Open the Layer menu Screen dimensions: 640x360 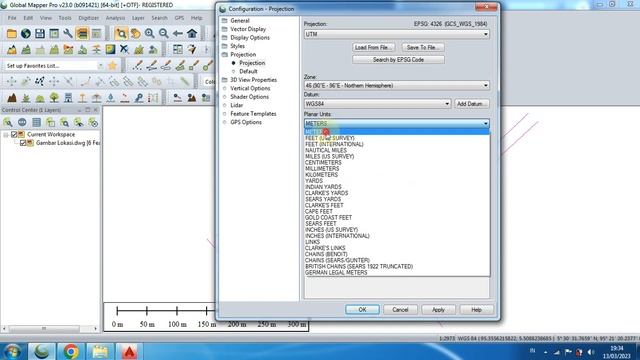click(138, 18)
